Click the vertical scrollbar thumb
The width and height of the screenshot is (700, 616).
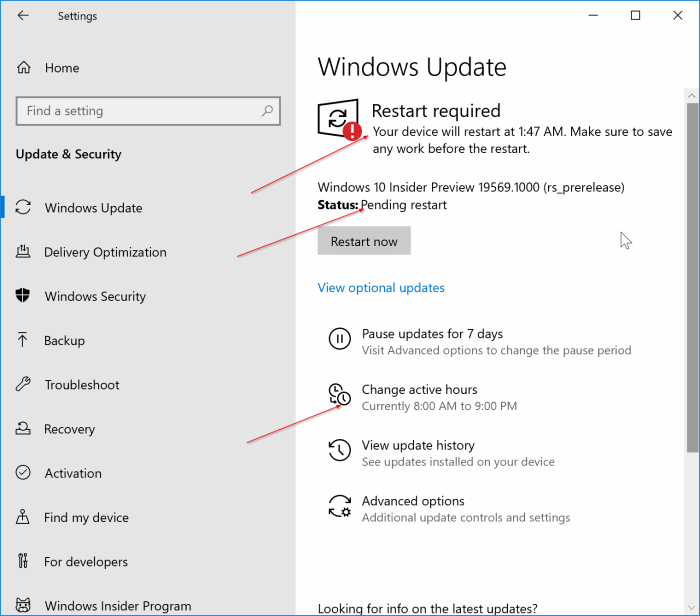(x=692, y=278)
